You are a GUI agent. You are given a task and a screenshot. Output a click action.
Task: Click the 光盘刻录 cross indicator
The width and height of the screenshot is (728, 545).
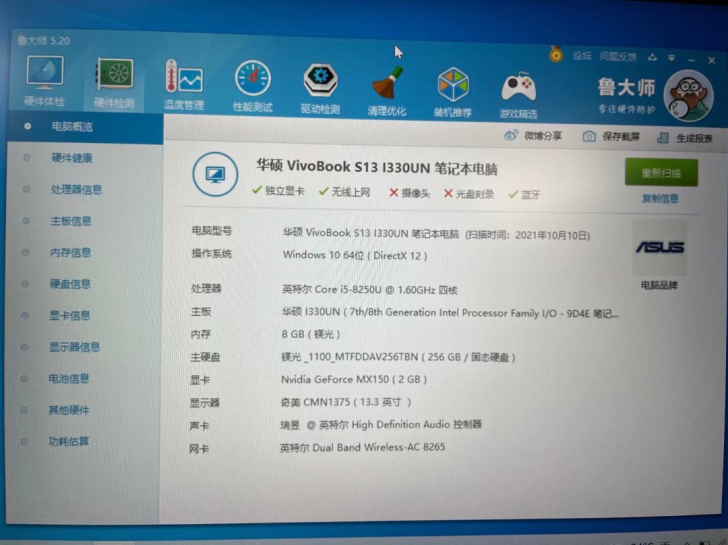pyautogui.click(x=468, y=194)
